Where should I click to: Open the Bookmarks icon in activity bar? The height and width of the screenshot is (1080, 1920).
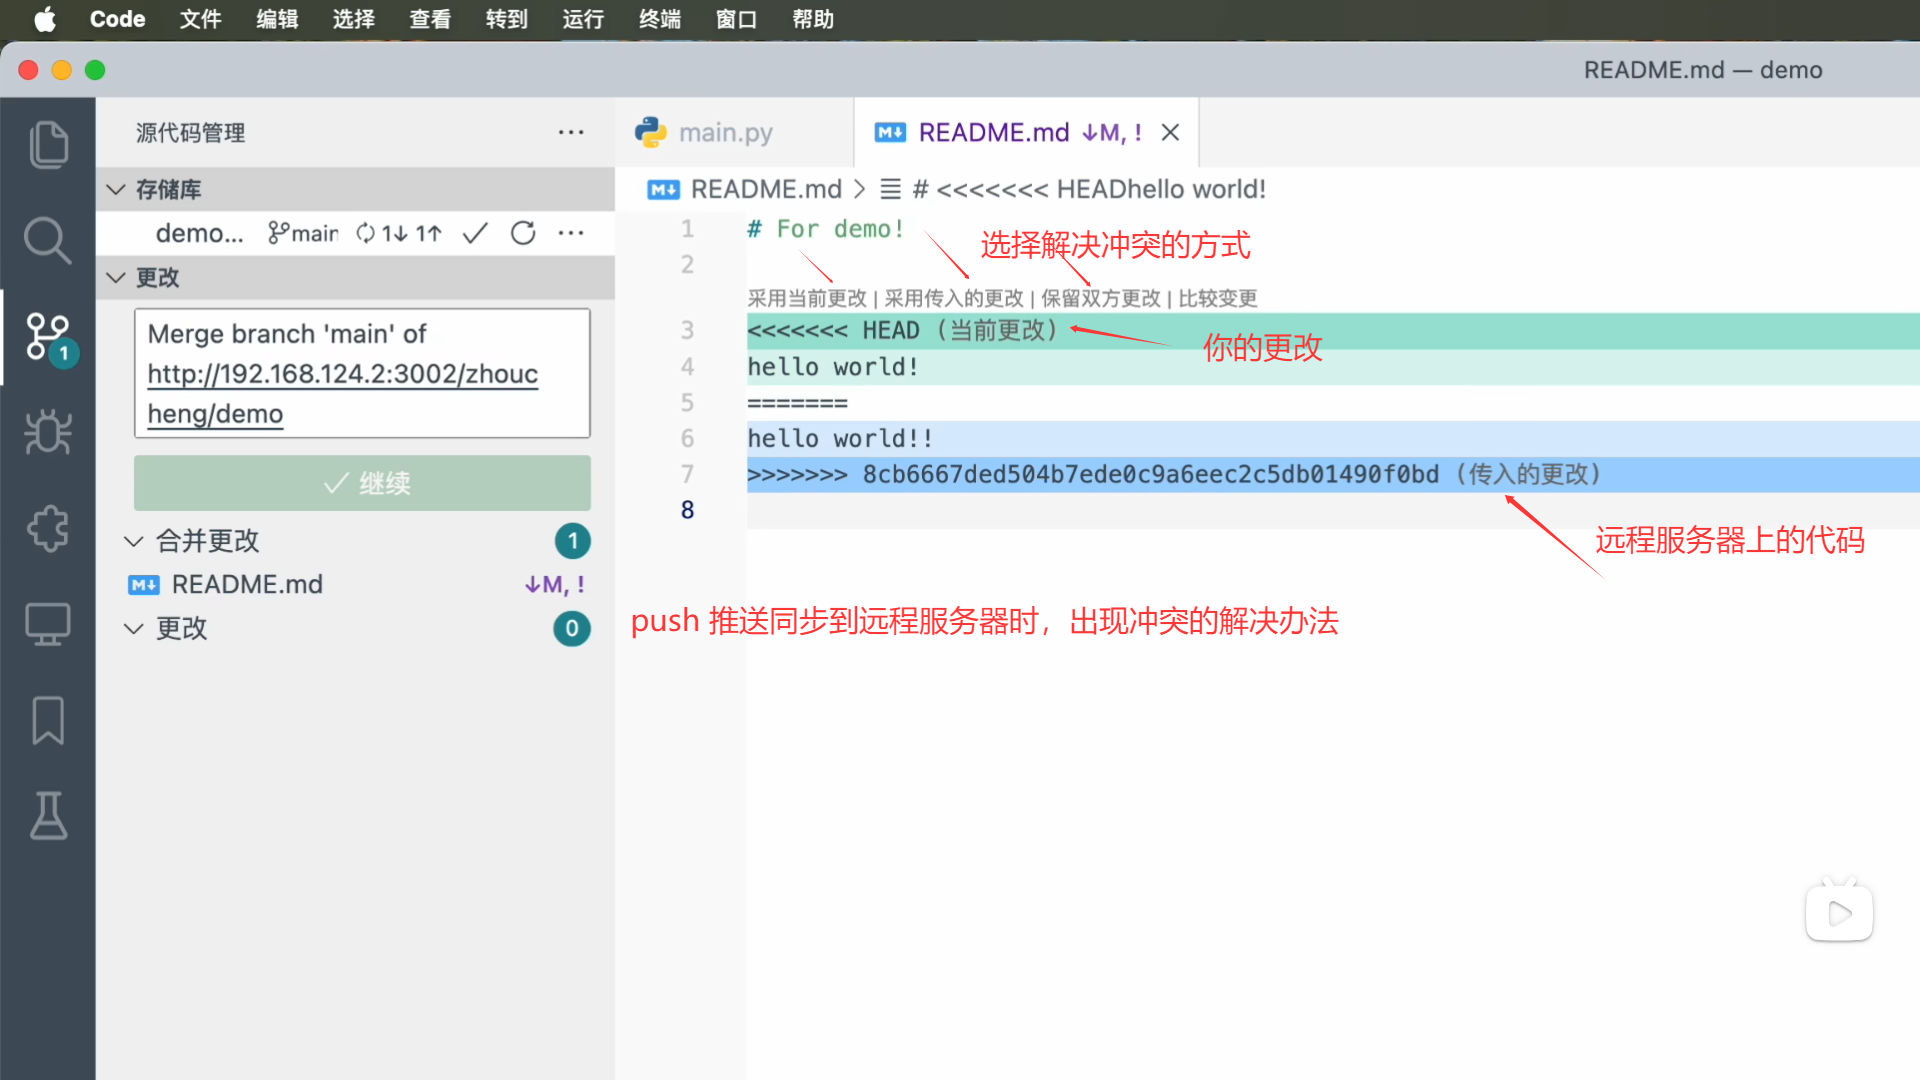pos(48,720)
